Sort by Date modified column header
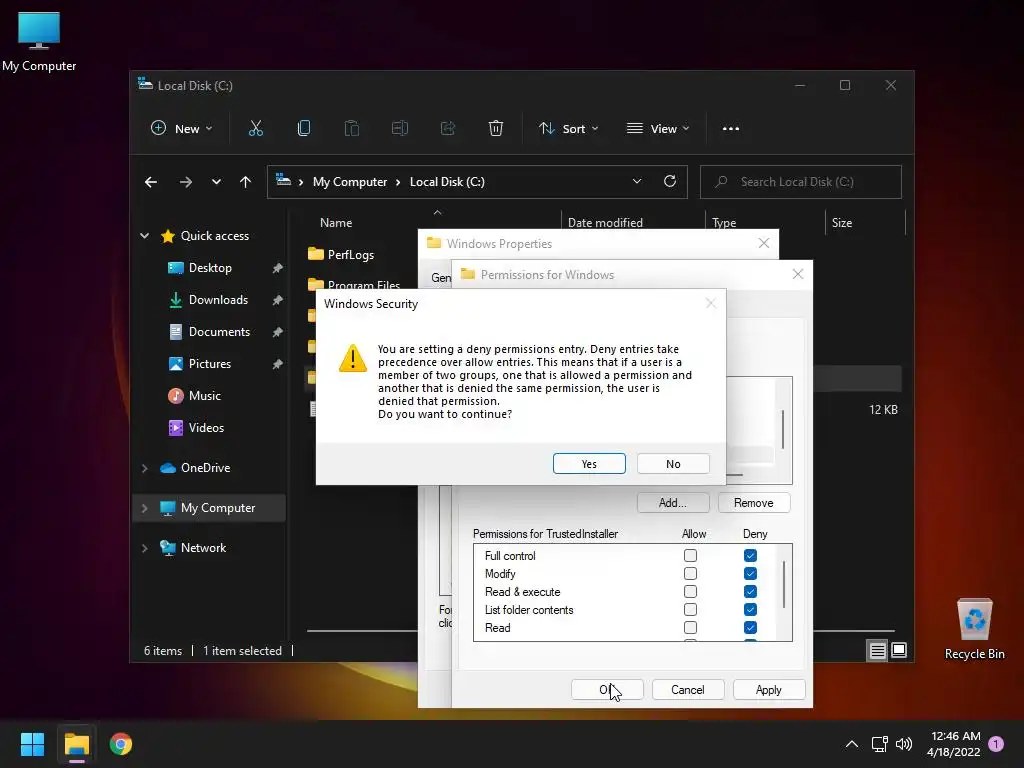The image size is (1024, 768). pyautogui.click(x=605, y=223)
